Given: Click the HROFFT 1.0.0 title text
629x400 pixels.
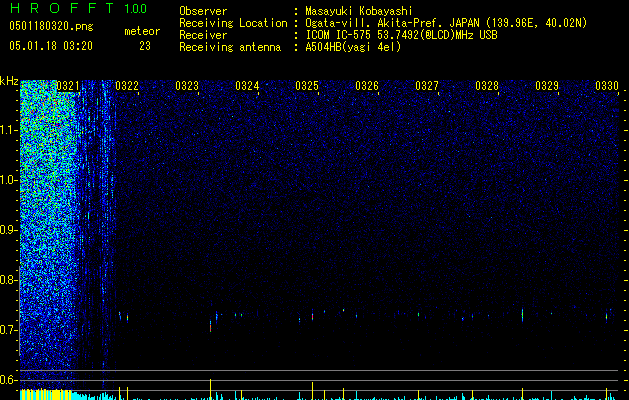Looking at the screenshot, I should coord(78,8).
